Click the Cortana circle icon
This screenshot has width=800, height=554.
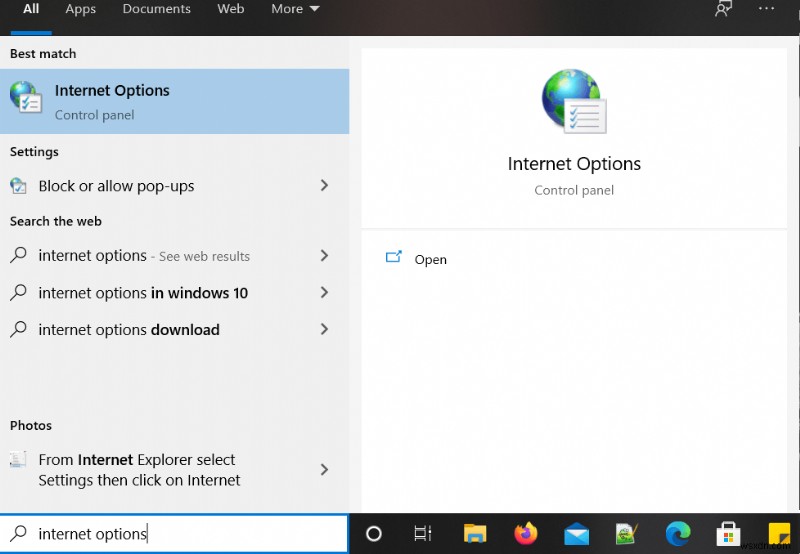(374, 534)
